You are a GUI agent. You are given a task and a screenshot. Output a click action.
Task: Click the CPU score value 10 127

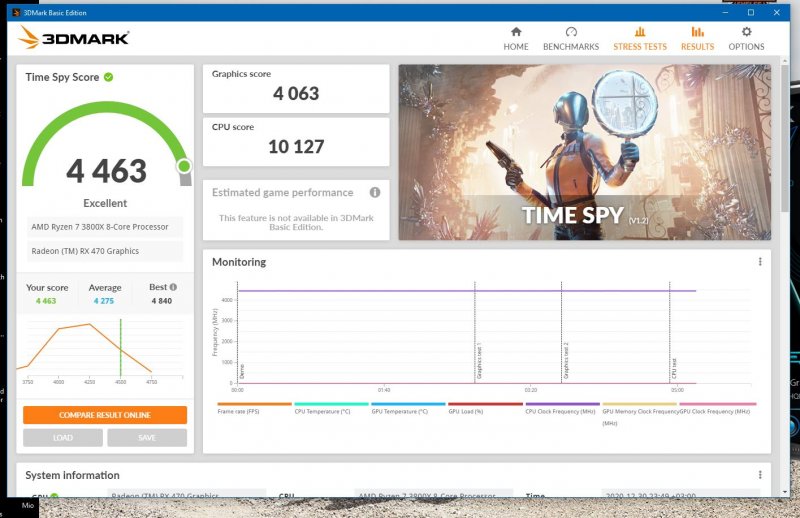[x=296, y=146]
